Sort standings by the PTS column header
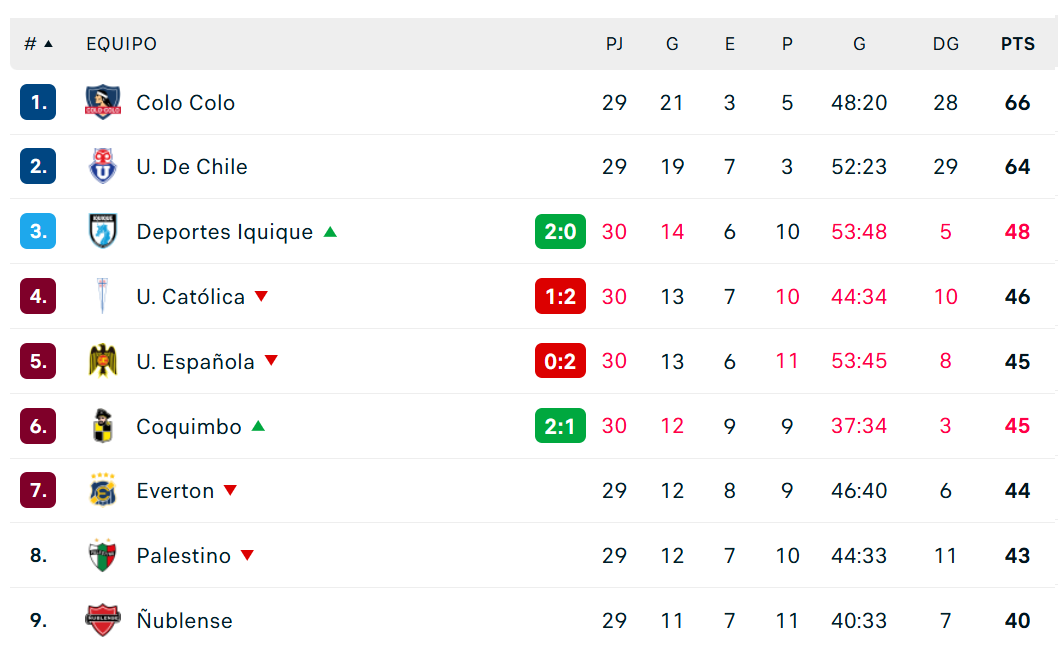The height and width of the screenshot is (649, 1058). 1018,44
